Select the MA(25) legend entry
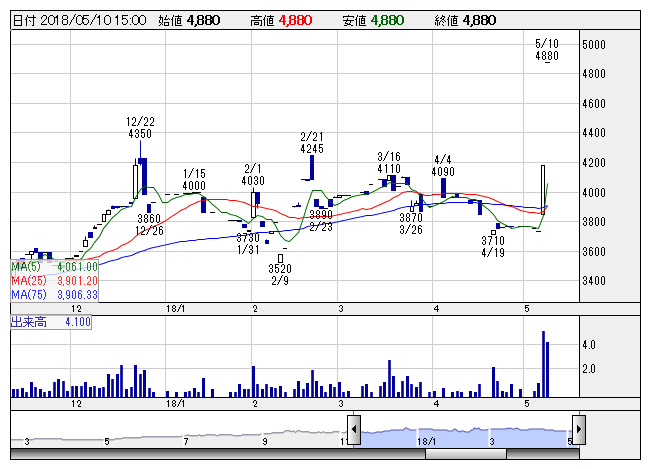This screenshot has width=652, height=469. point(54,281)
